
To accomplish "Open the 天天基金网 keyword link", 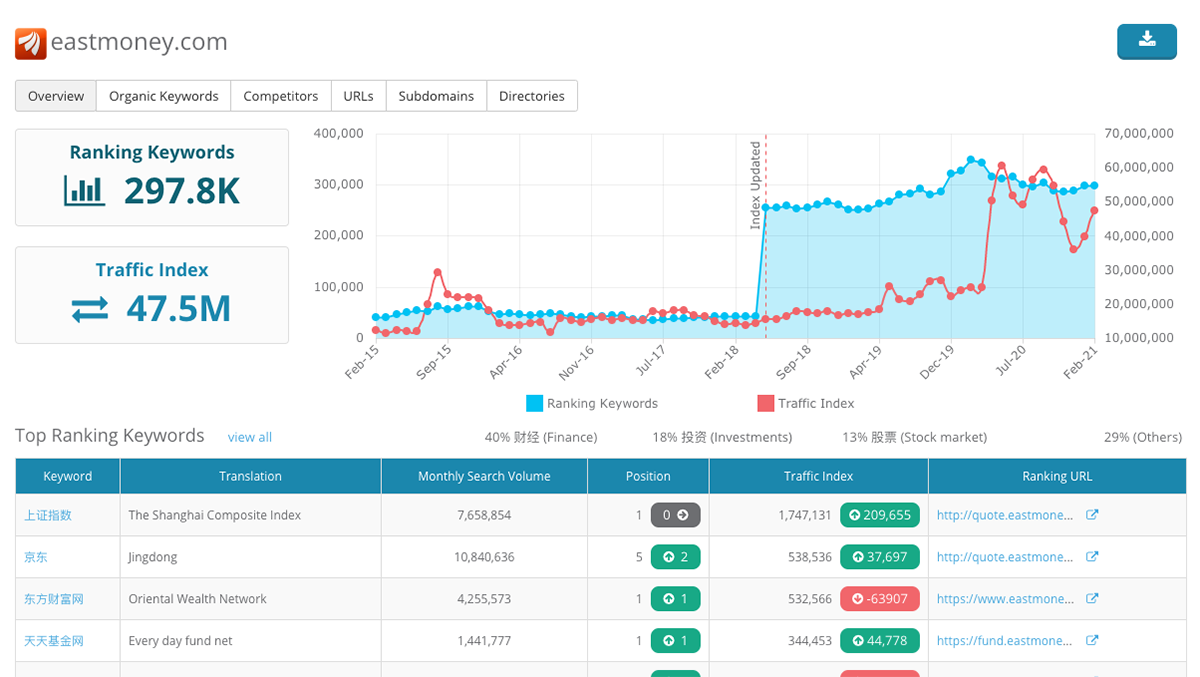I will point(54,641).
